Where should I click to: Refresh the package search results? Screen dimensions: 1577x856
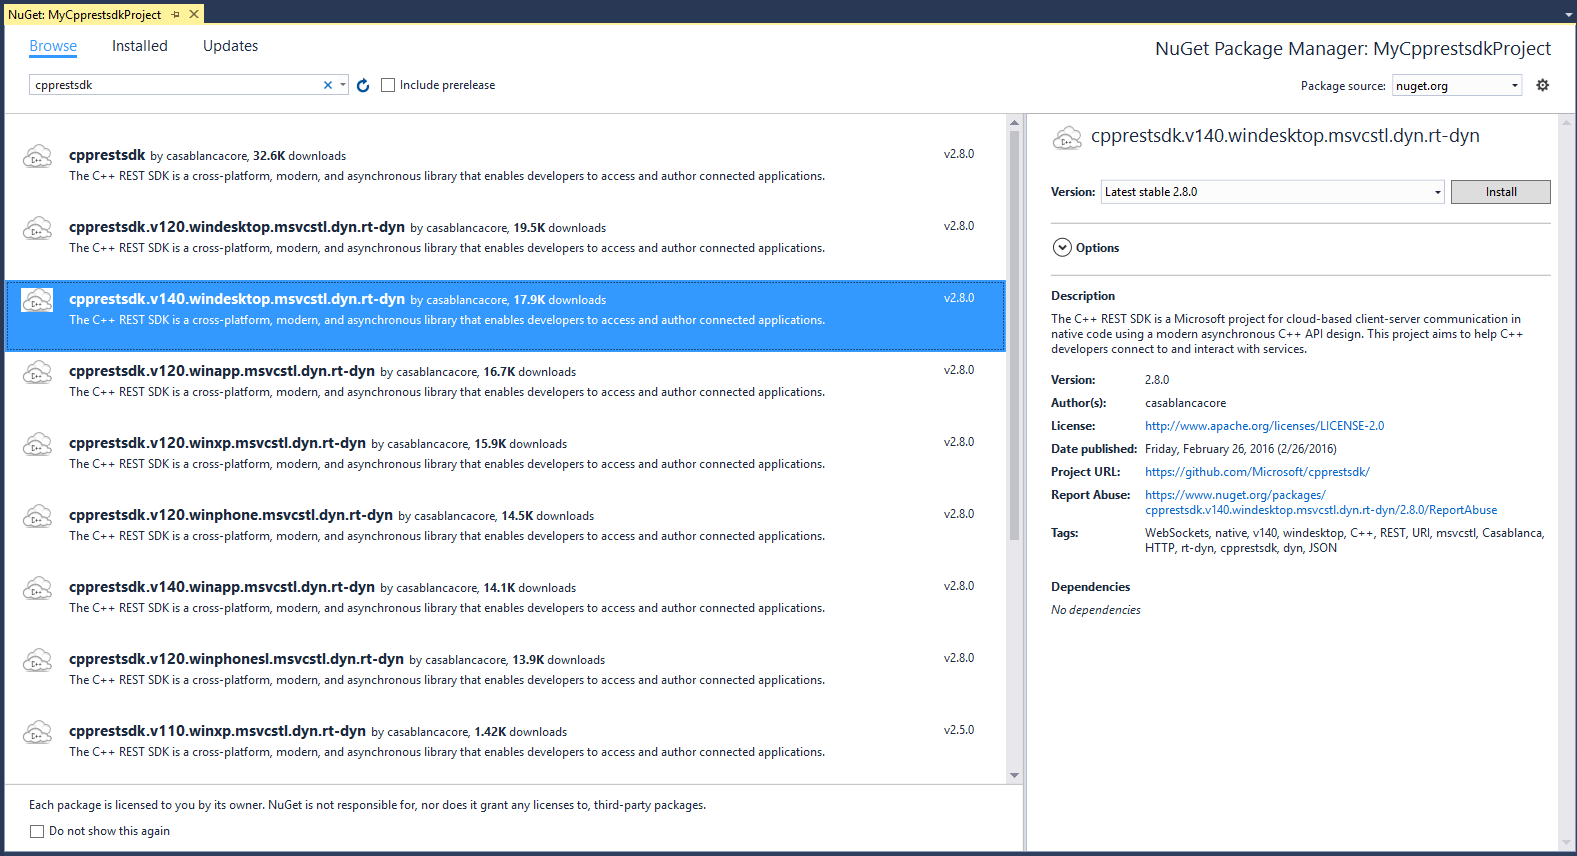363,85
